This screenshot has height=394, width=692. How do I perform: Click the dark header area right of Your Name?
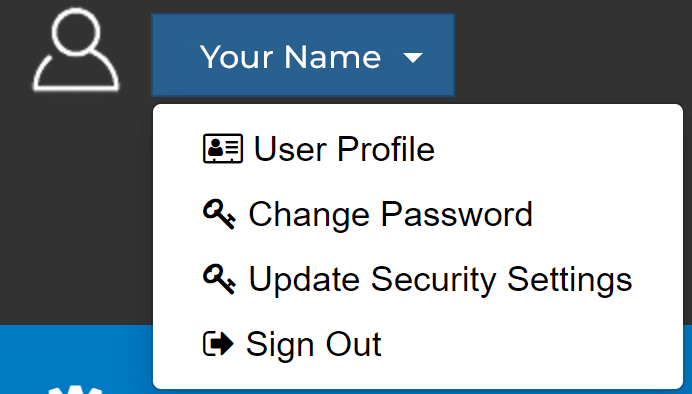(x=569, y=53)
